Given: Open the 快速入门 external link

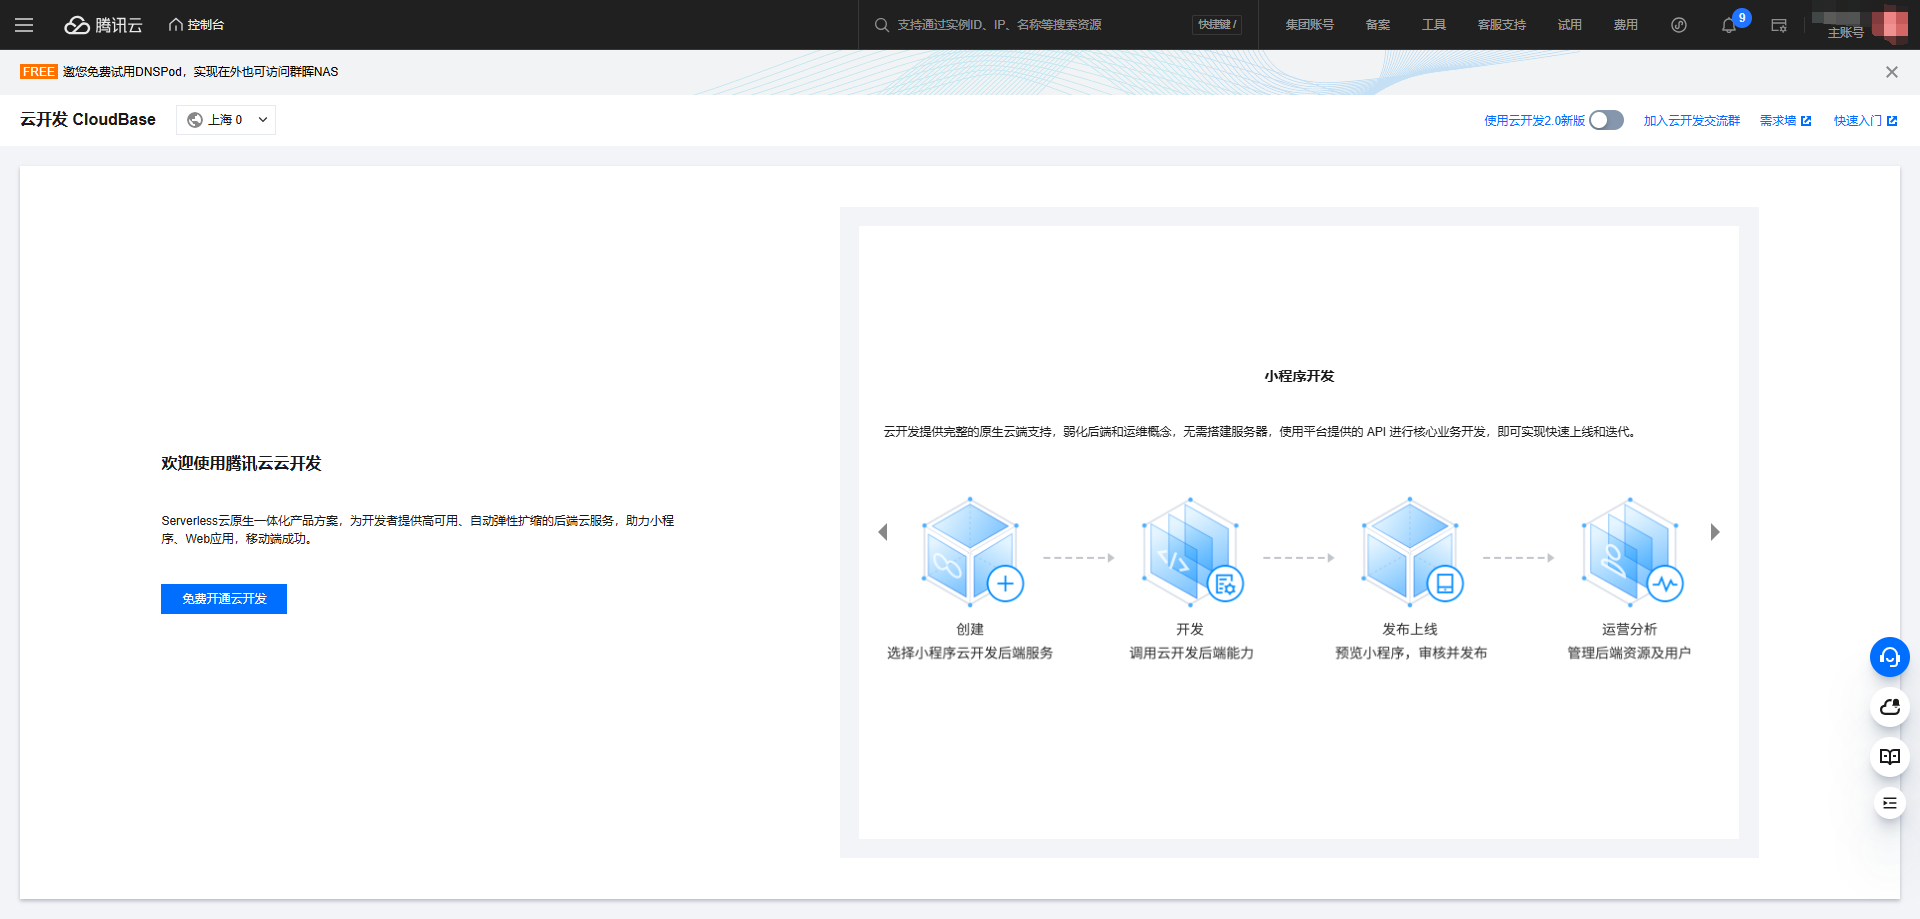Looking at the screenshot, I should [x=1866, y=121].
